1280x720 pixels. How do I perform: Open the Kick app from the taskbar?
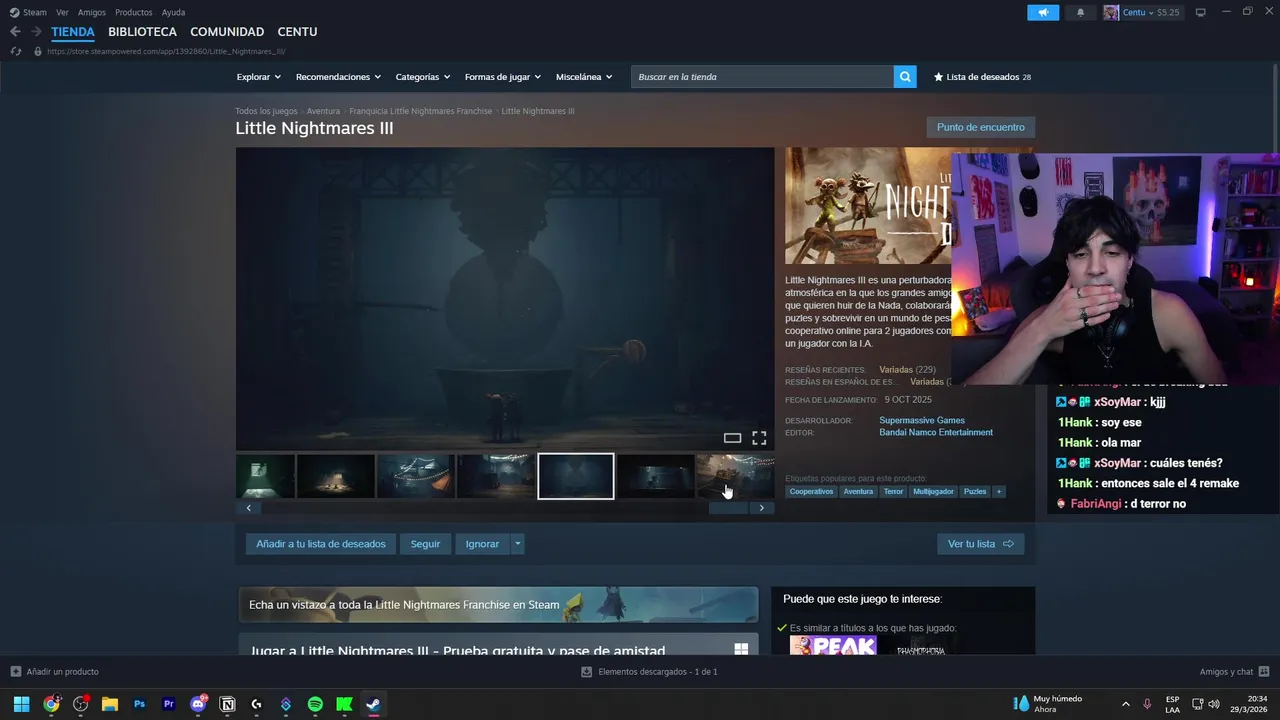click(344, 704)
